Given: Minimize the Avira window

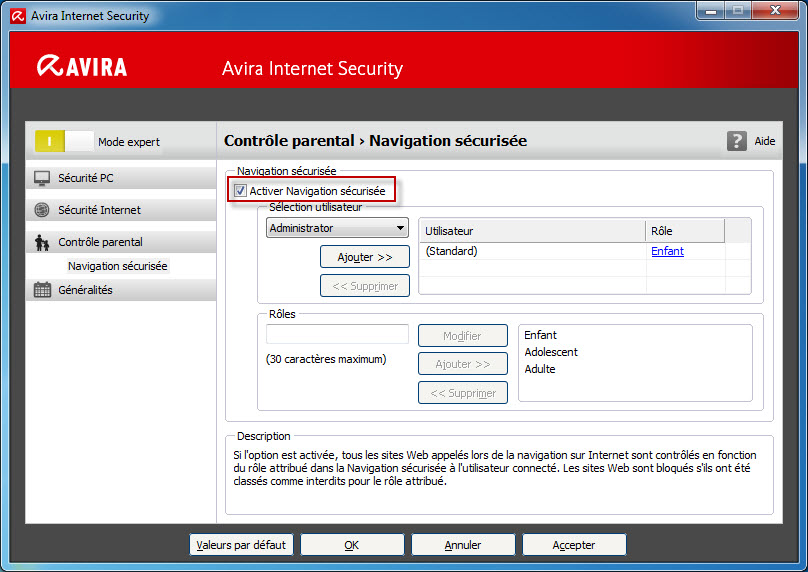Looking at the screenshot, I should click(711, 10).
